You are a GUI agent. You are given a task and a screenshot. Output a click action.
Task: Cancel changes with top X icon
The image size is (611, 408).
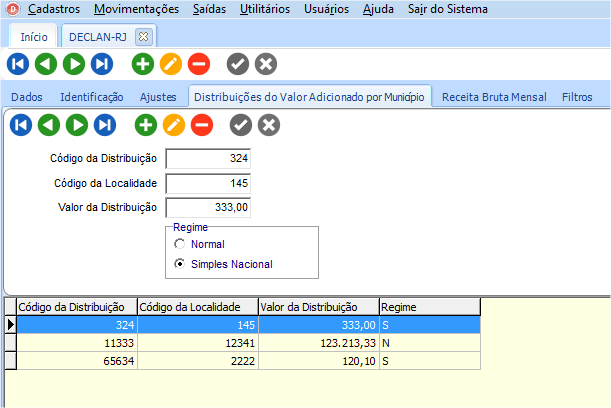(x=266, y=64)
